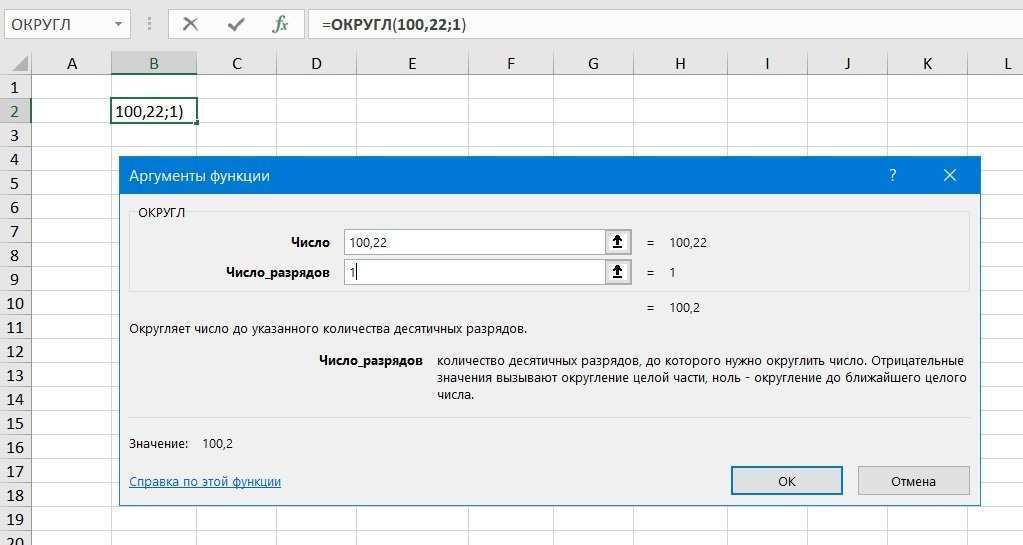Select cell B2 containing 100,22;1)

(x=154, y=111)
